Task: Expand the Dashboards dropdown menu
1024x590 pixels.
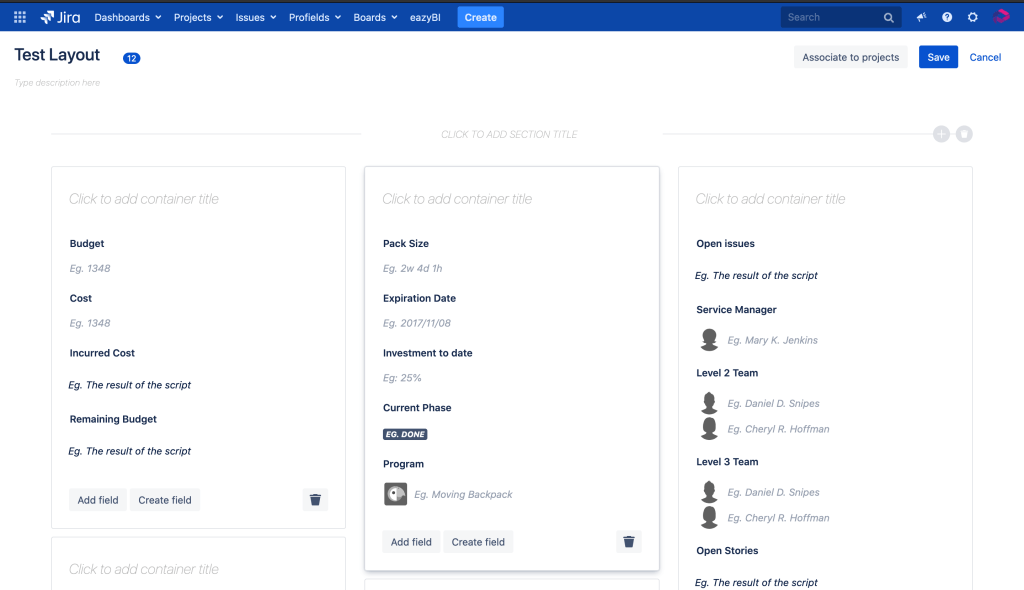Action: tap(127, 17)
